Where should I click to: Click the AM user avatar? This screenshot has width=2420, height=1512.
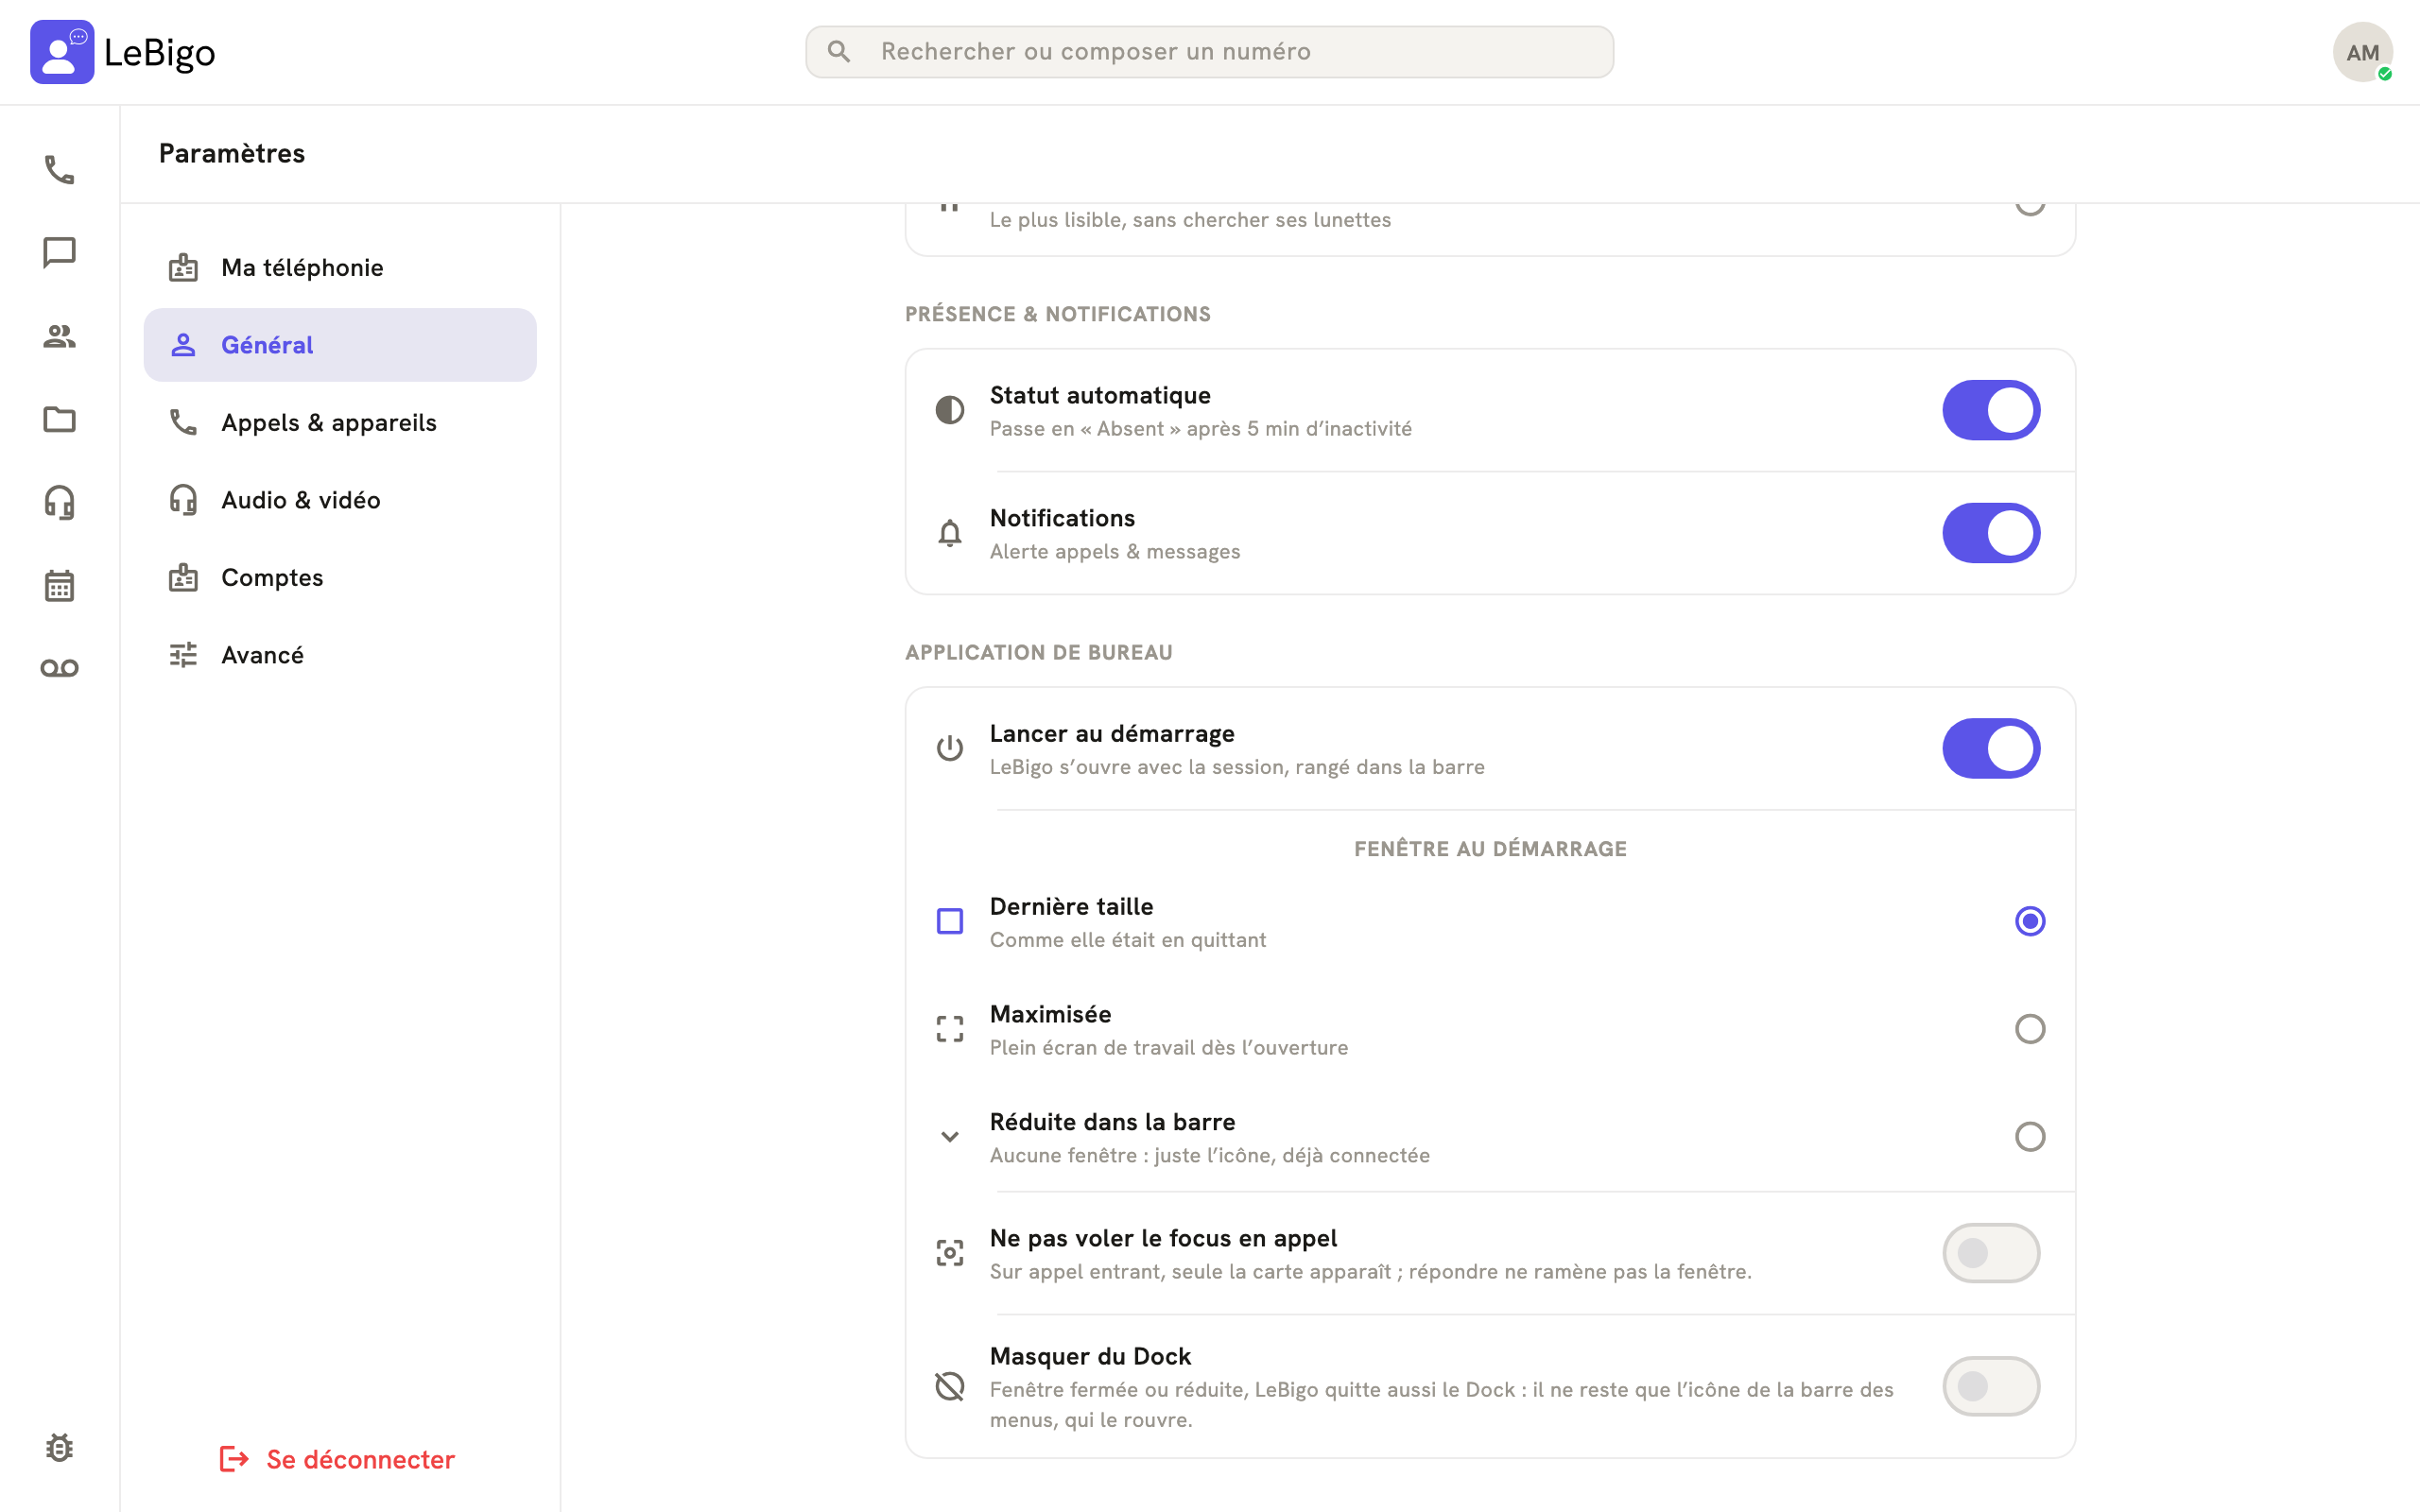[x=2362, y=52]
